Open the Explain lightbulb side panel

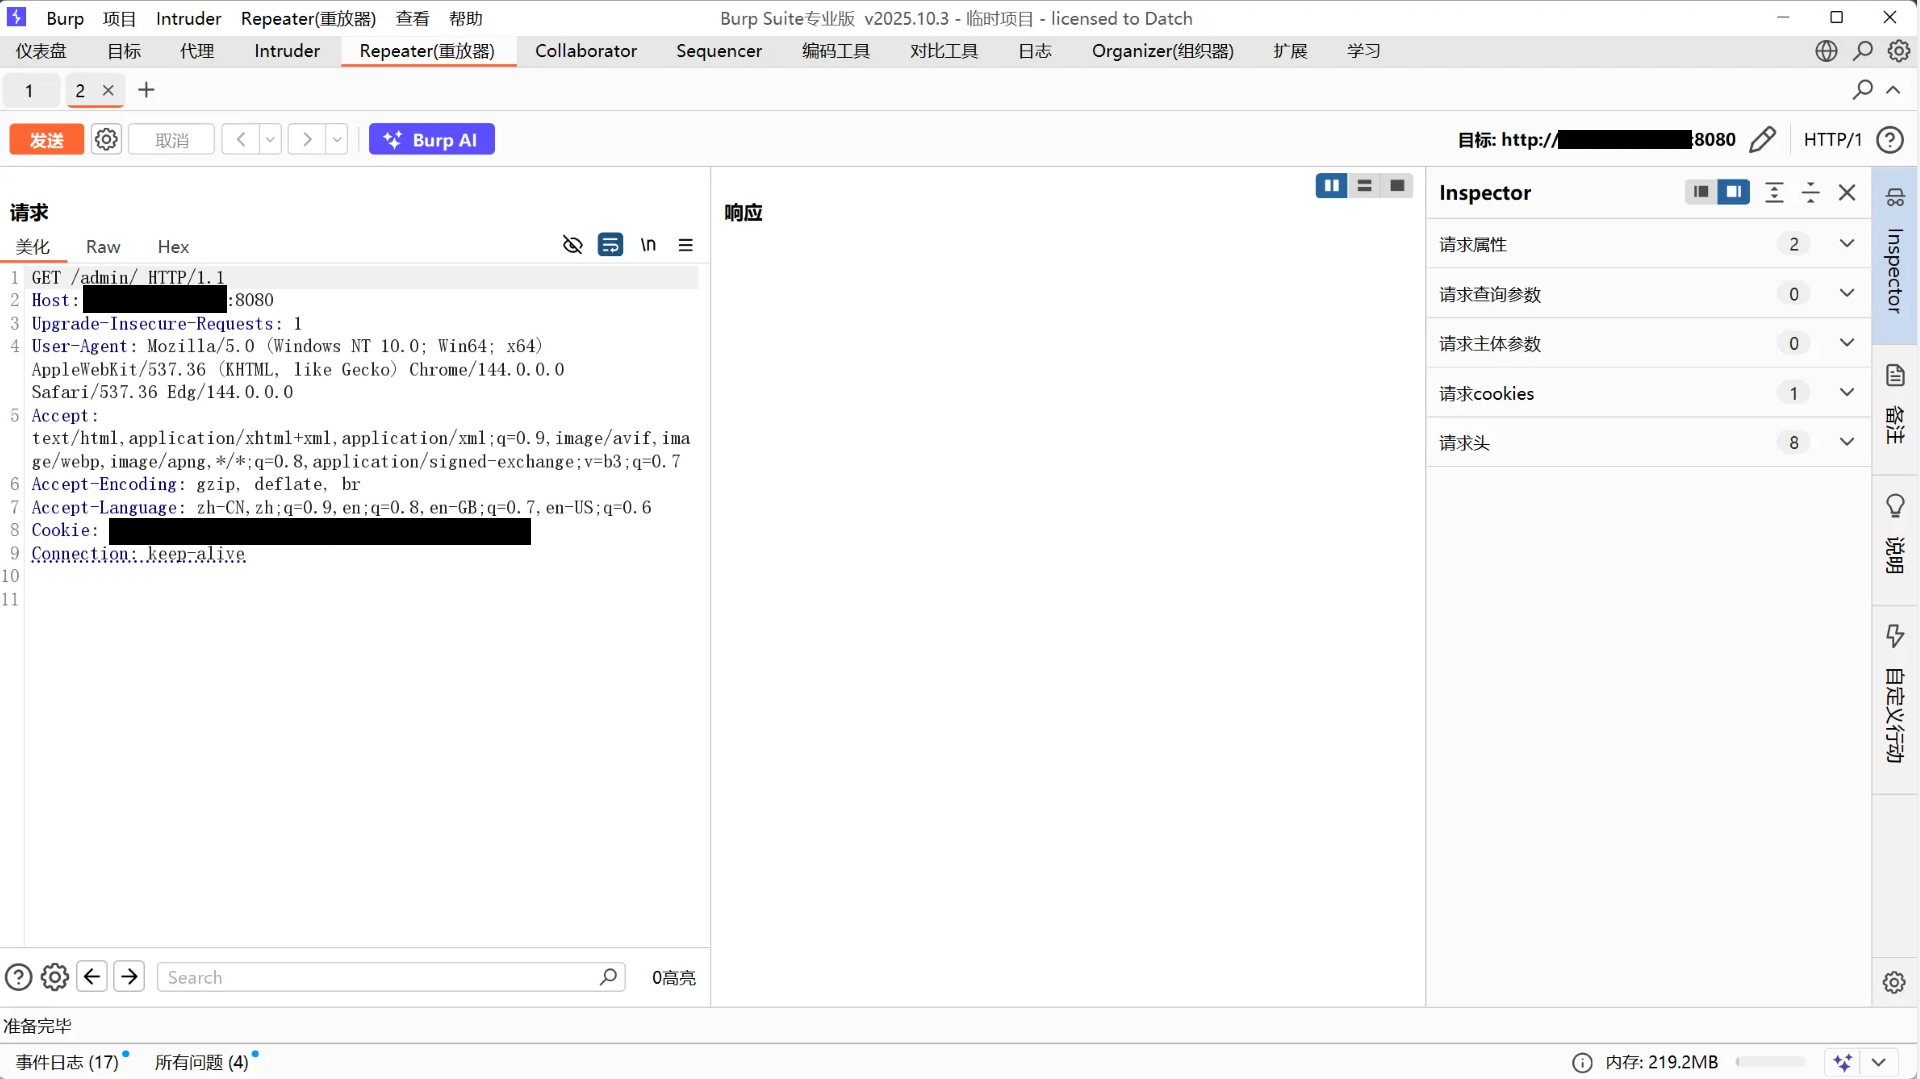1895,506
